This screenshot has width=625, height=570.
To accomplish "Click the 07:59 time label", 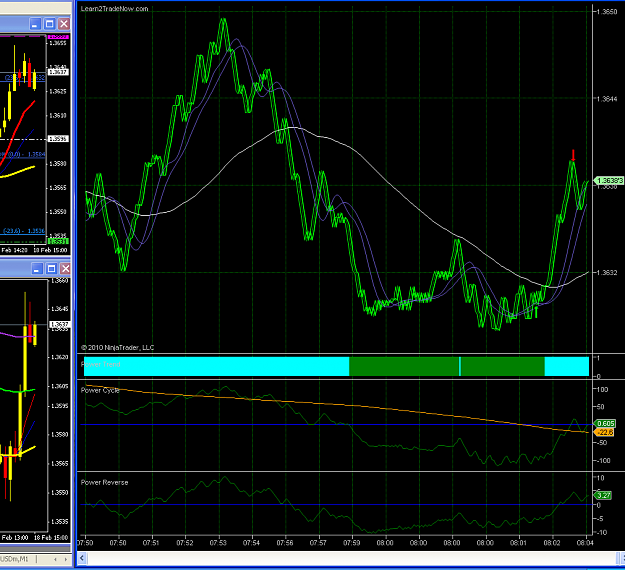I will click(x=352, y=543).
